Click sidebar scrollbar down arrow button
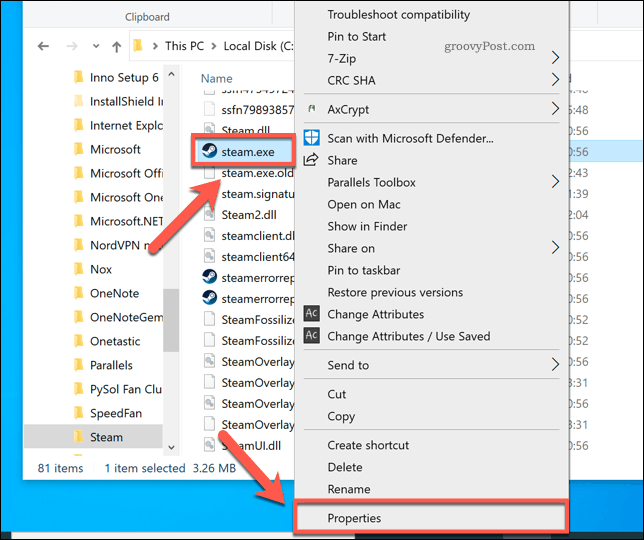 pyautogui.click(x=171, y=447)
